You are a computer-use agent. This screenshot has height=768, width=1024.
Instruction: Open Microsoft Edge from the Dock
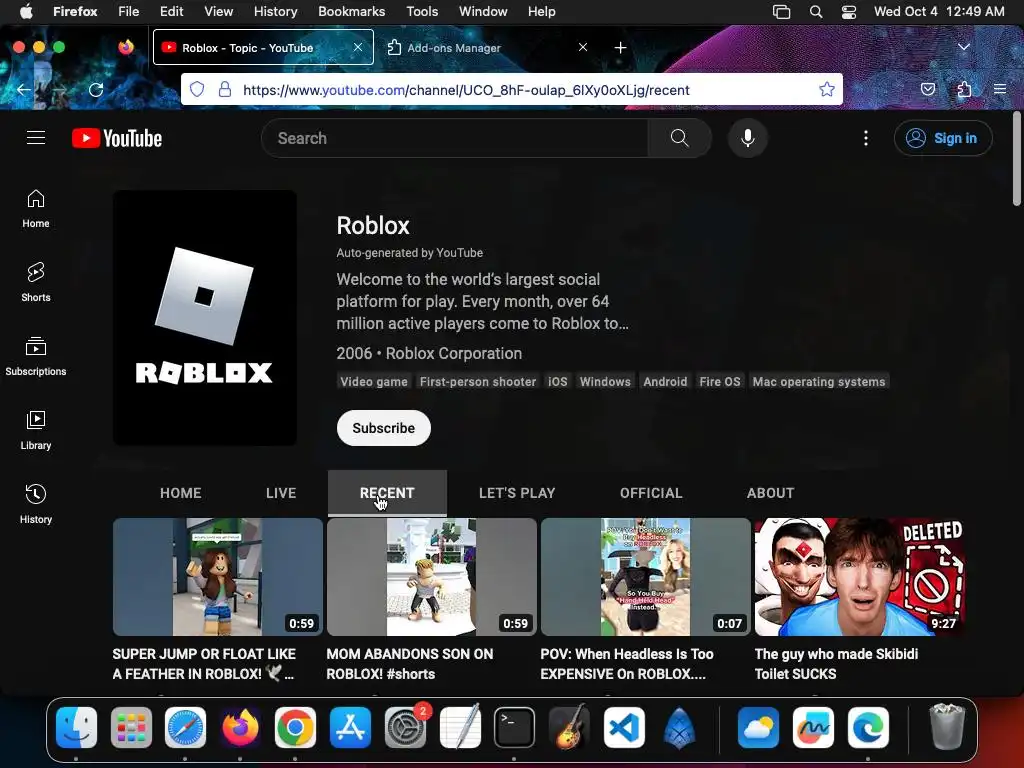click(x=869, y=727)
